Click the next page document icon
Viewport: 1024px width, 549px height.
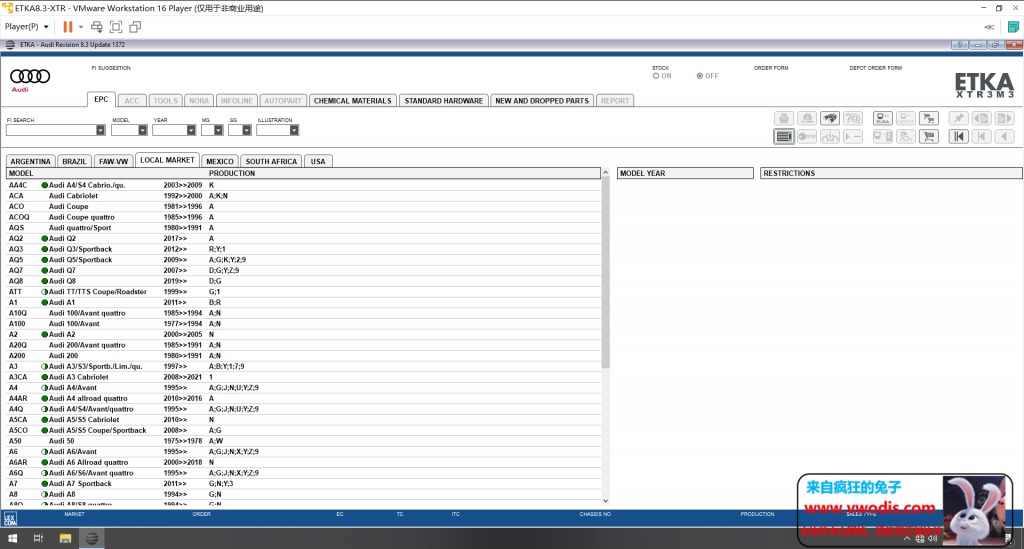(1004, 118)
